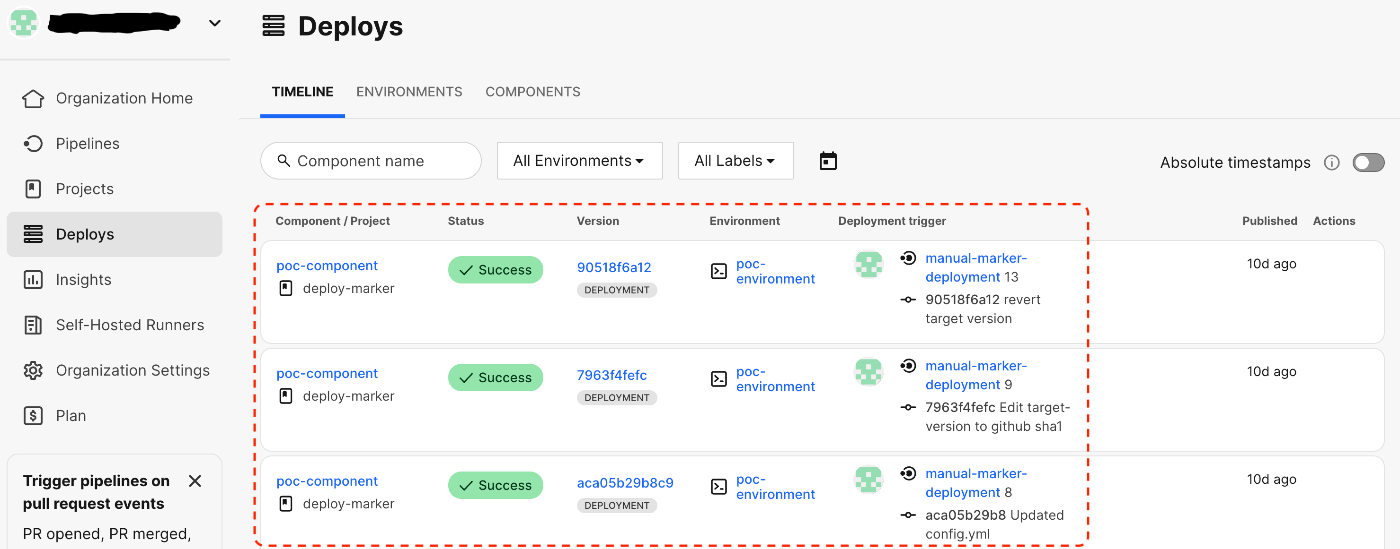The image size is (1400, 549).
Task: Click the terminal environment icon in 7963f4fefc row
Action: click(x=718, y=379)
